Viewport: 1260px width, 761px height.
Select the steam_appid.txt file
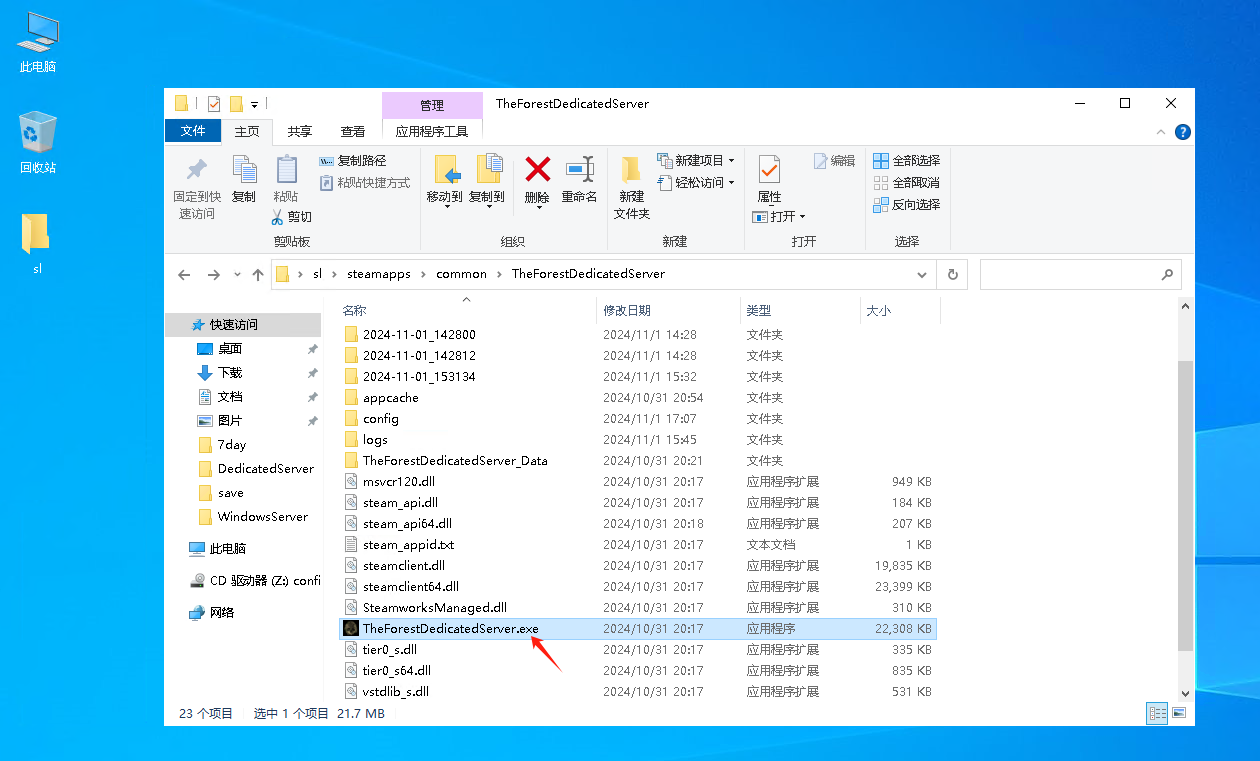(638, 545)
